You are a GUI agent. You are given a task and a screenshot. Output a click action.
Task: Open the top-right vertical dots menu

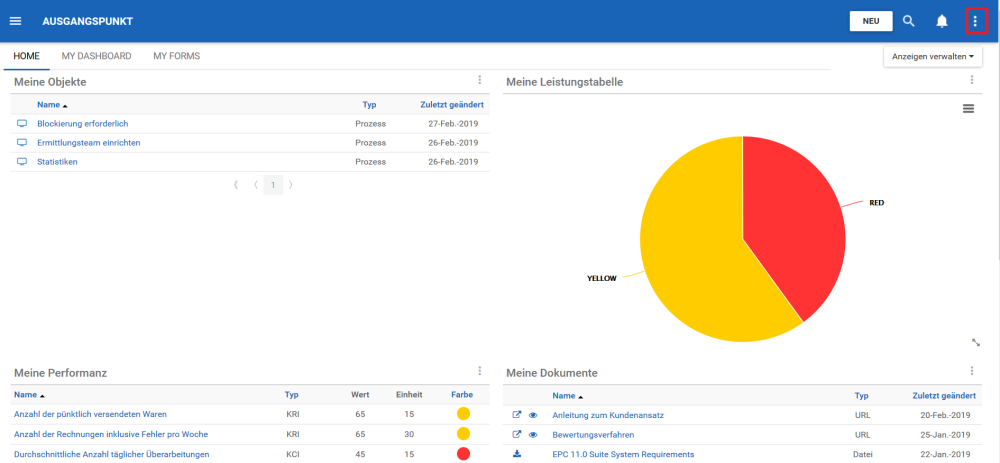tap(975, 21)
